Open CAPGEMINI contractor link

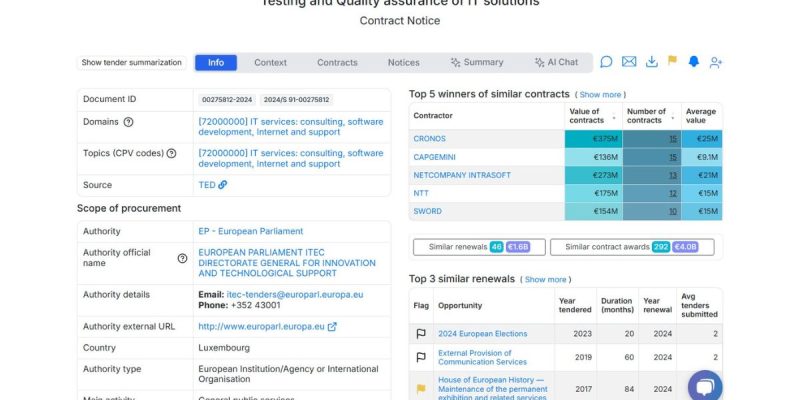tap(435, 157)
